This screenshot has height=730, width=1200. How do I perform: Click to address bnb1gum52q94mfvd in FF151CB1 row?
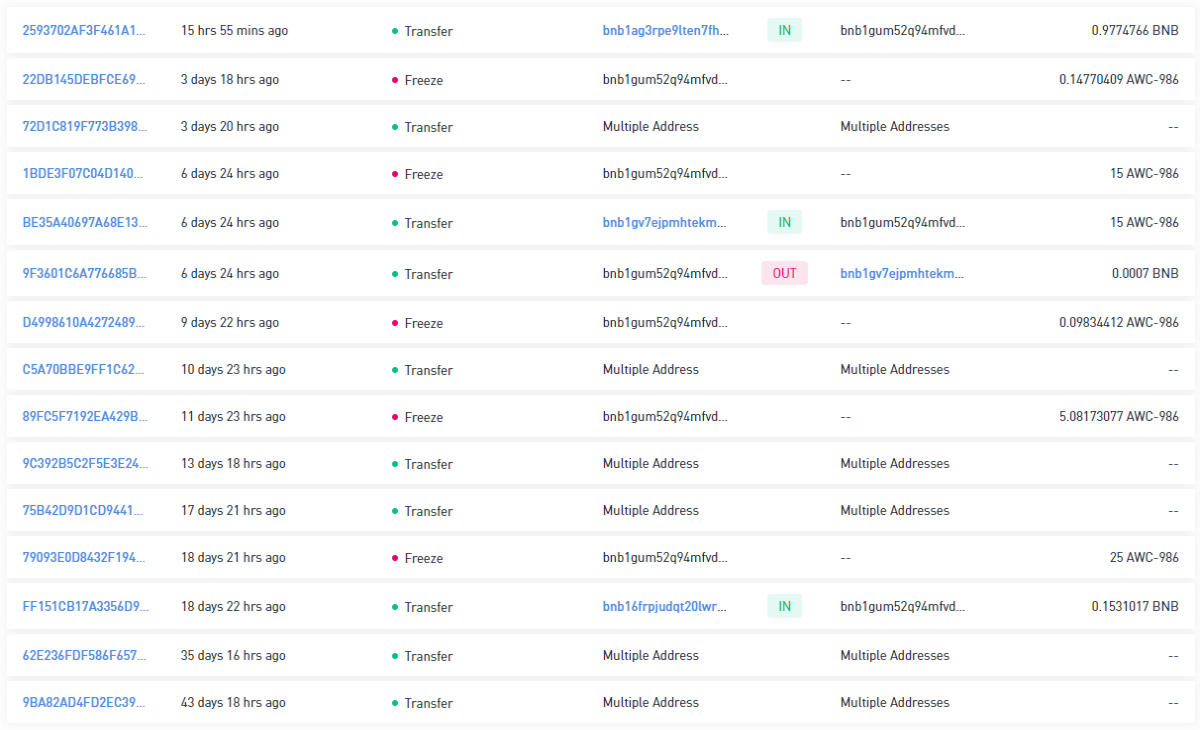pos(903,607)
